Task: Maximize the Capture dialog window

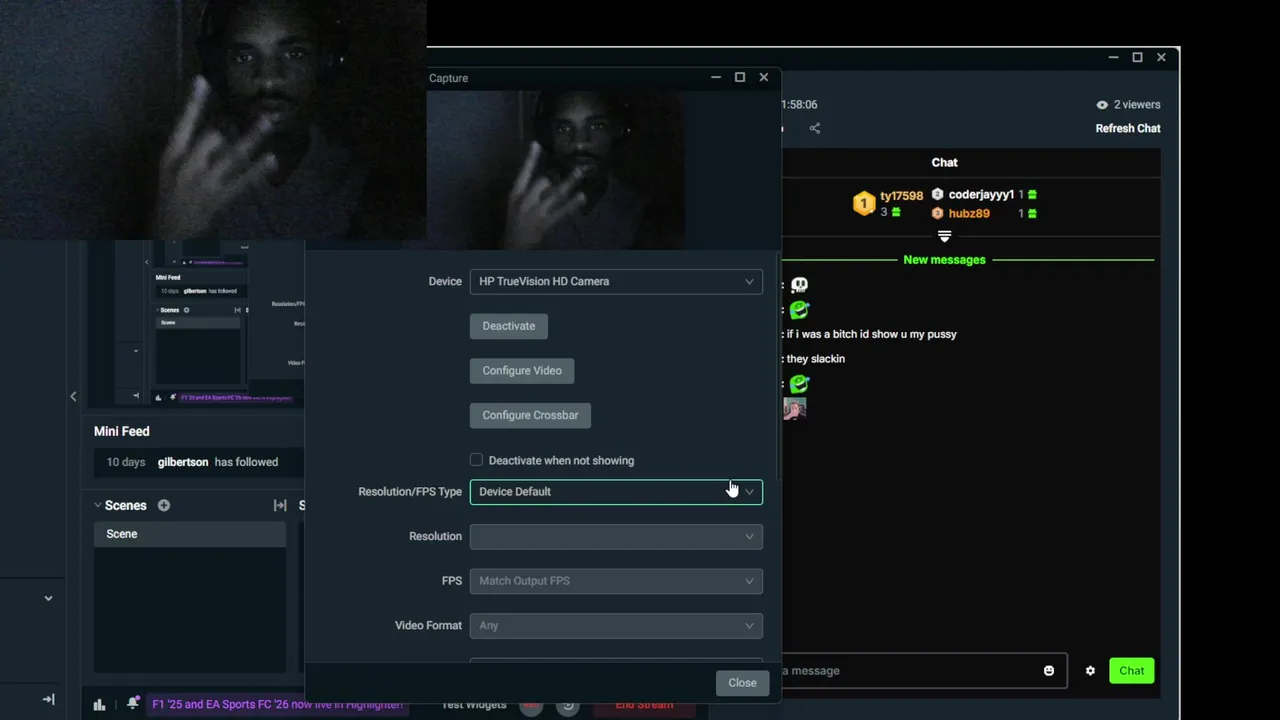Action: (740, 77)
